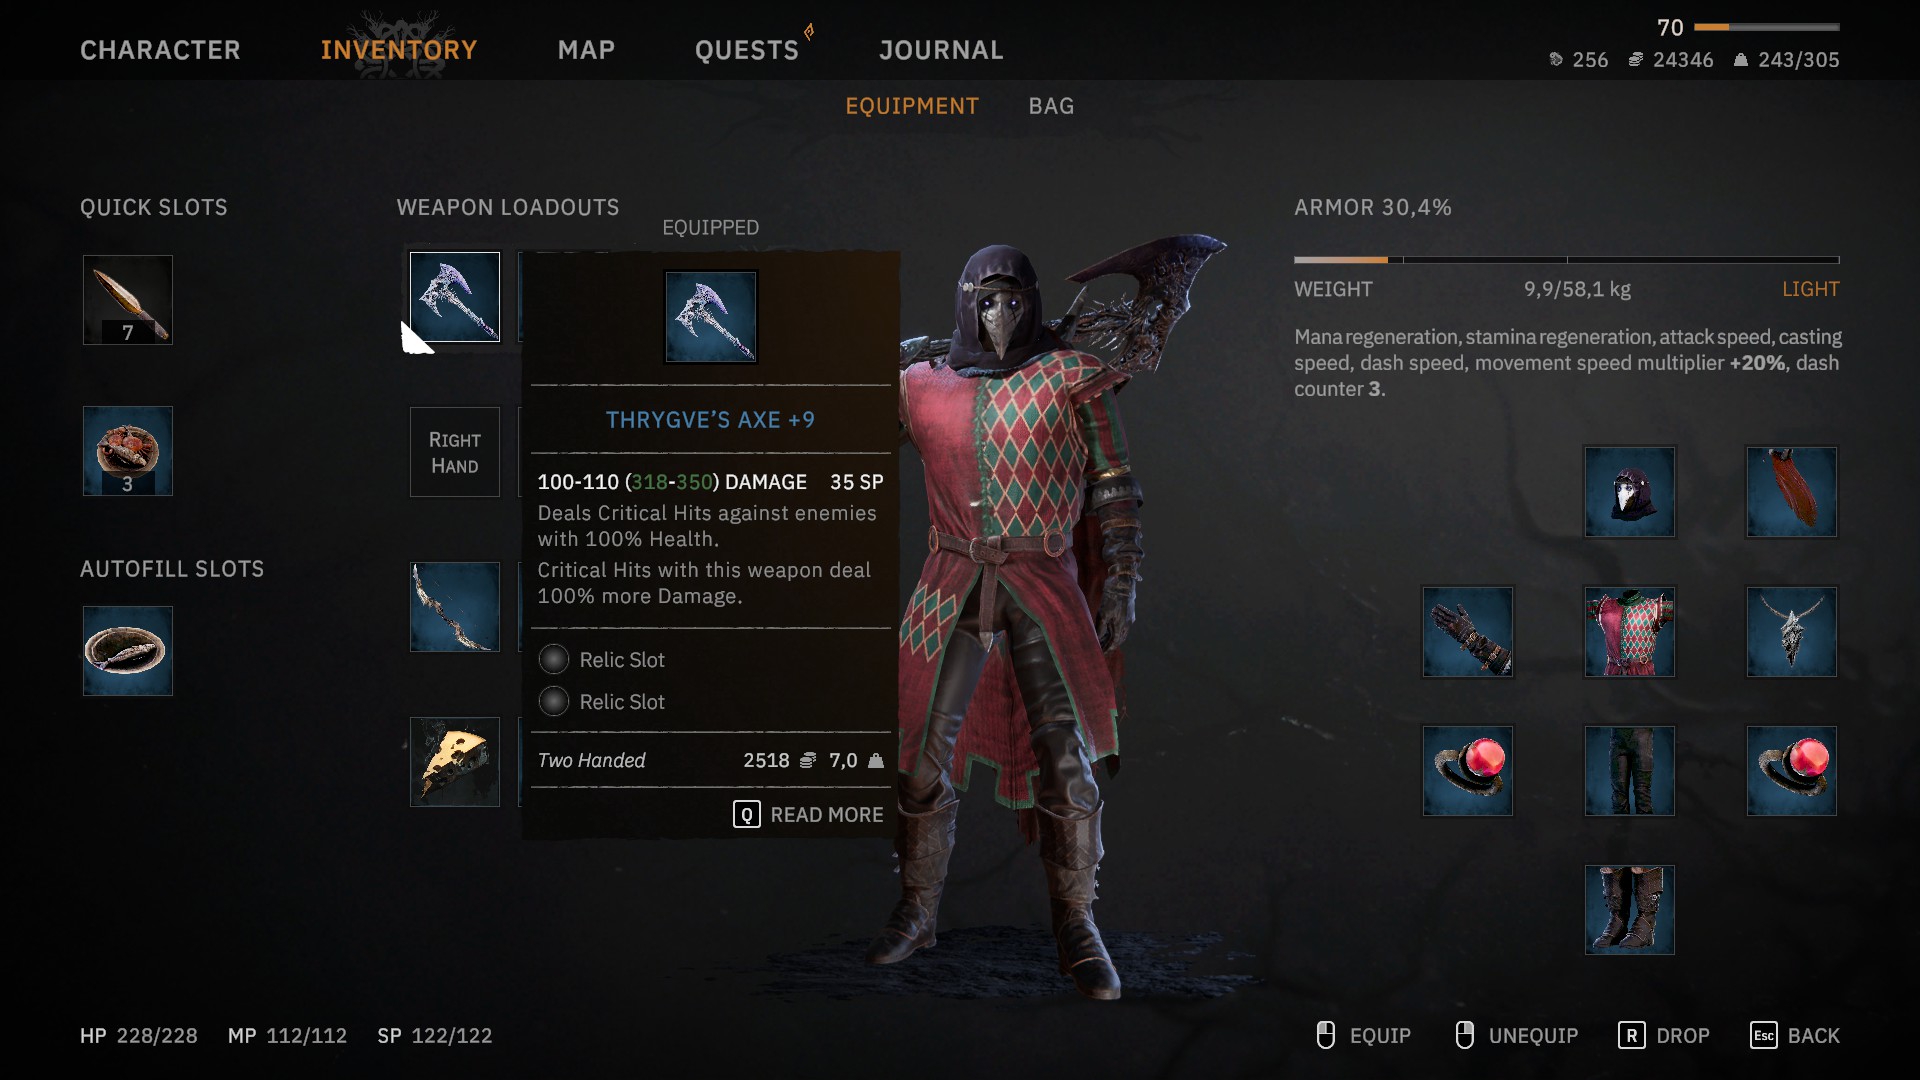Click the cheese wedge loadout slot
This screenshot has width=1920, height=1080.
(x=455, y=762)
